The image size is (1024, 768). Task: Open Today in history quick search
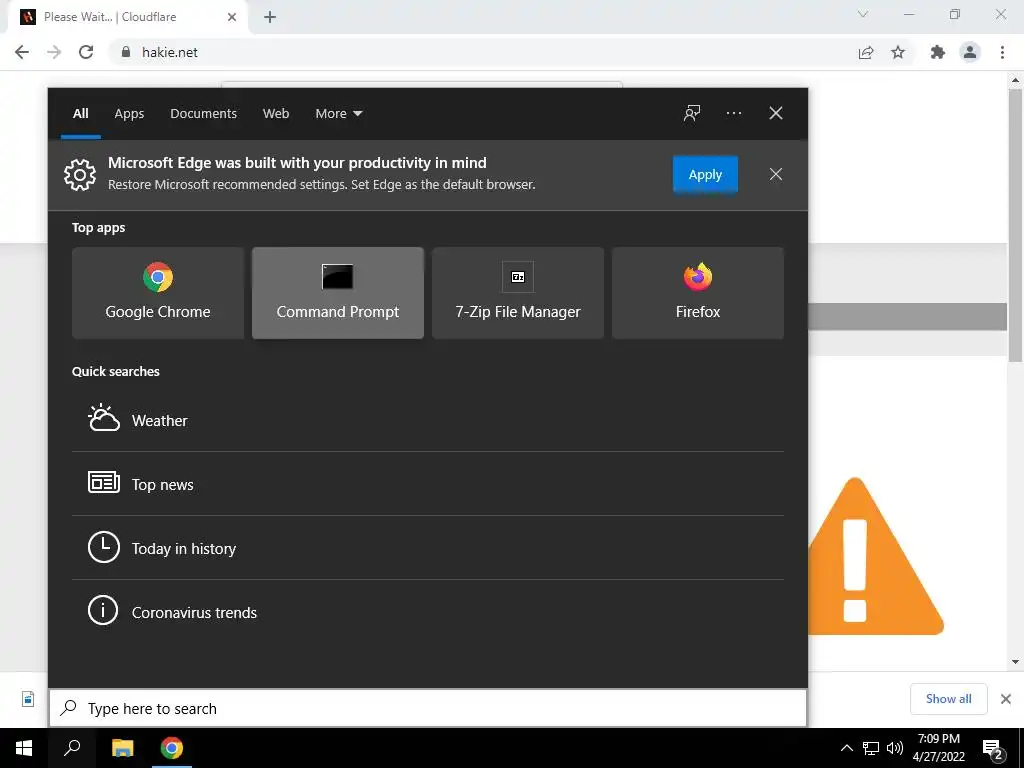click(x=428, y=548)
